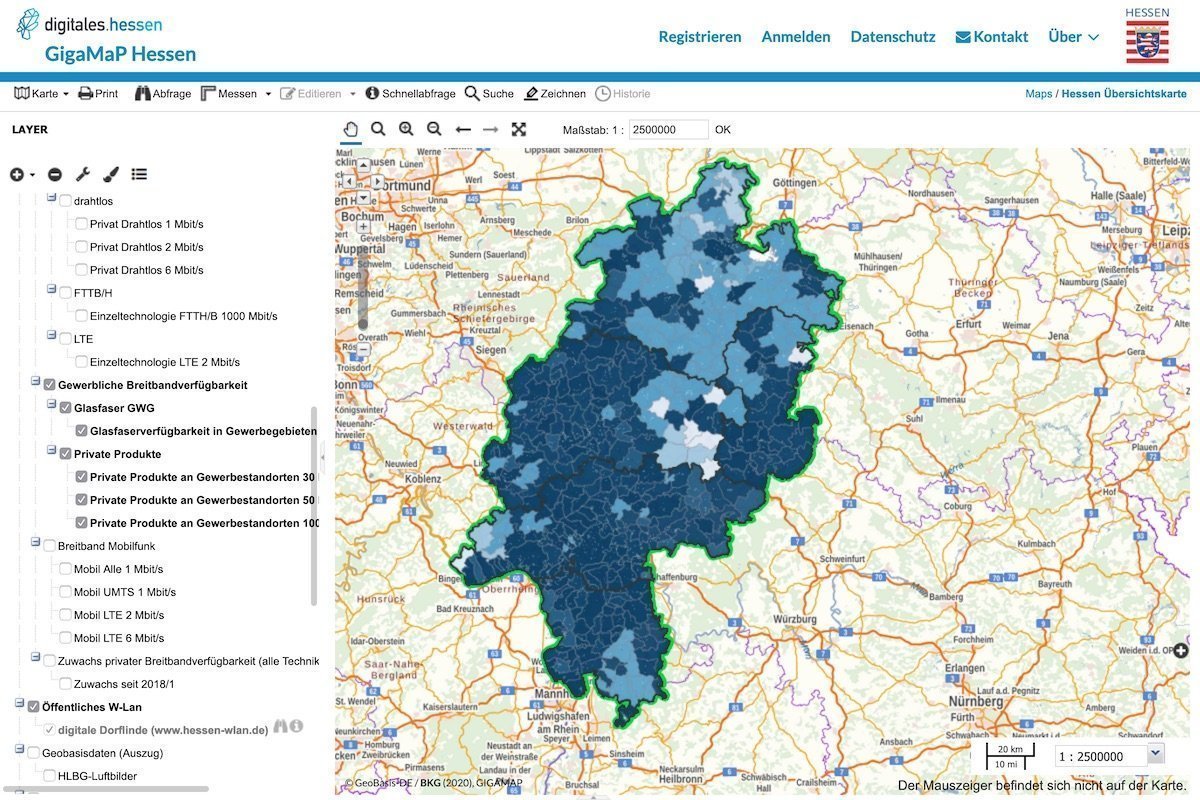Viewport: 1200px width, 800px height.
Task: Show the legend list icon
Action: [139, 174]
